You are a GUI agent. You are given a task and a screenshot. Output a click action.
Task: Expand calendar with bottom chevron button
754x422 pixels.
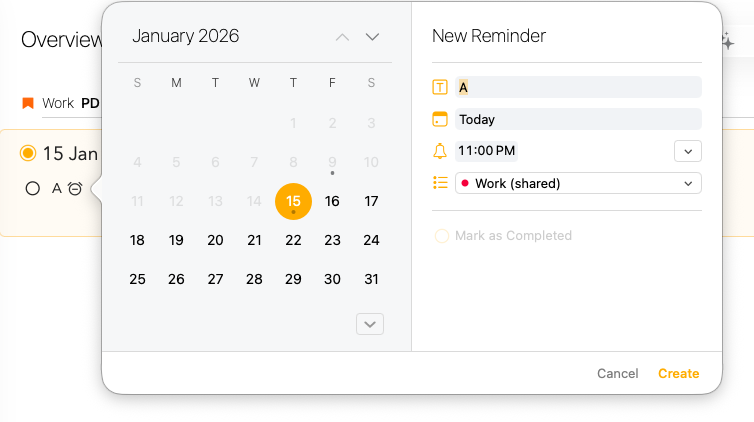tap(370, 323)
